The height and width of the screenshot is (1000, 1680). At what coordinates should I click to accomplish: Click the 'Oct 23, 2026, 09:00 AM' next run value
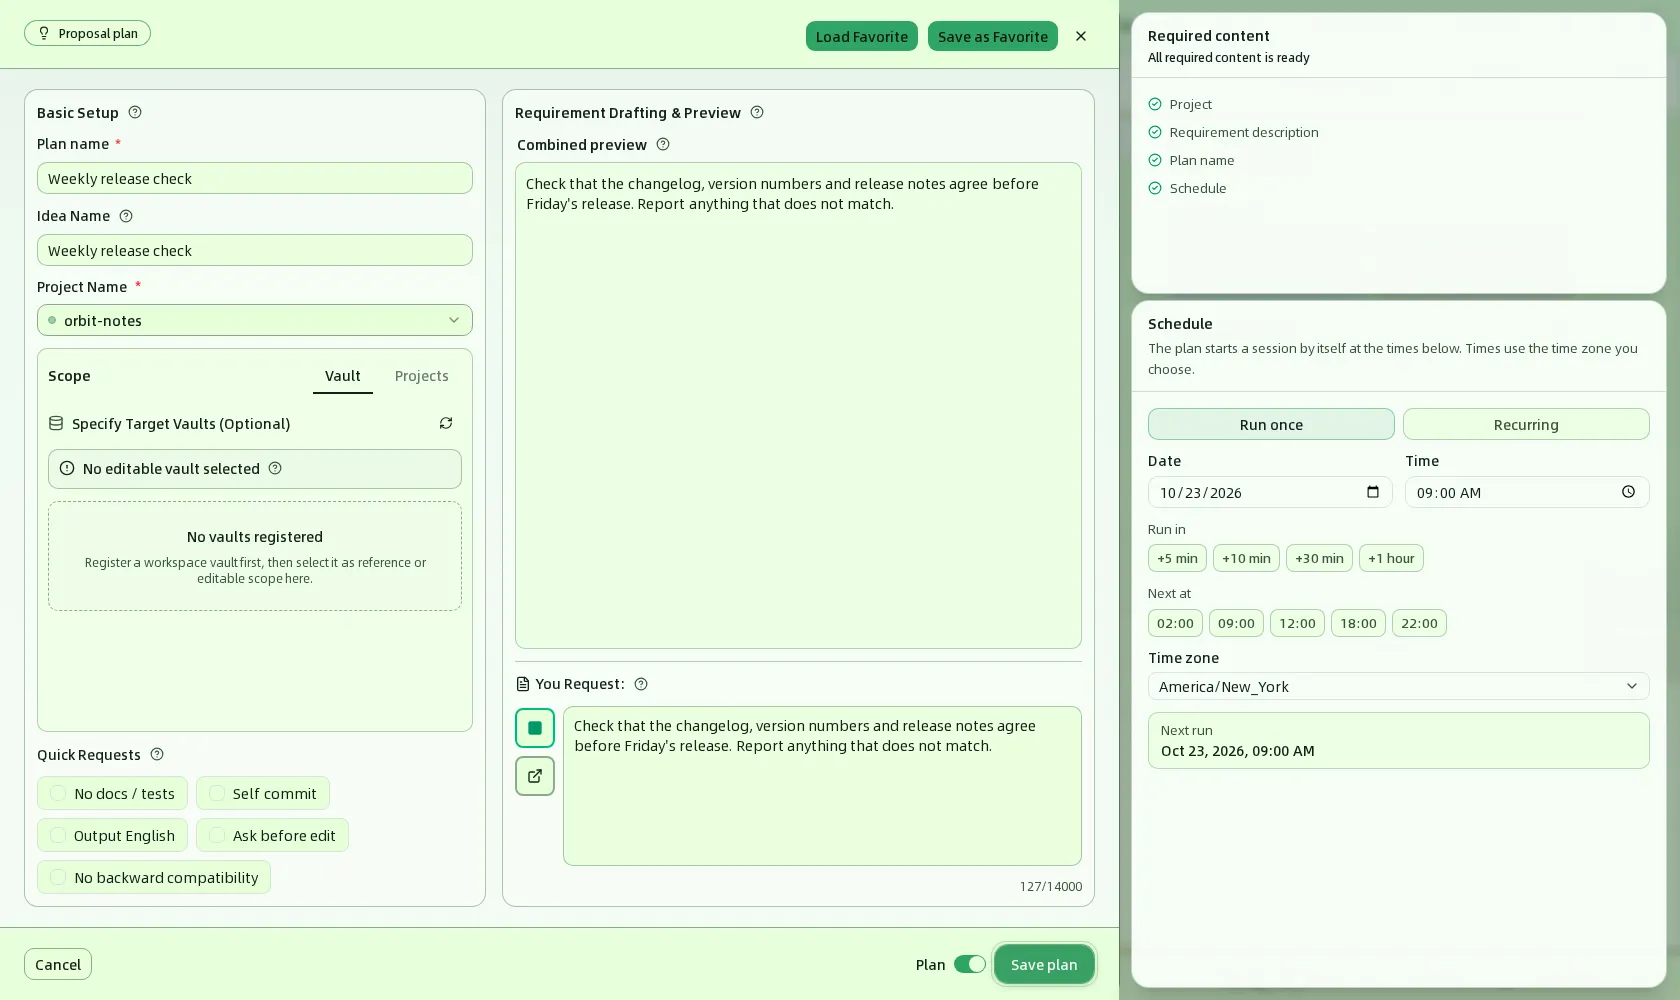(x=1238, y=751)
